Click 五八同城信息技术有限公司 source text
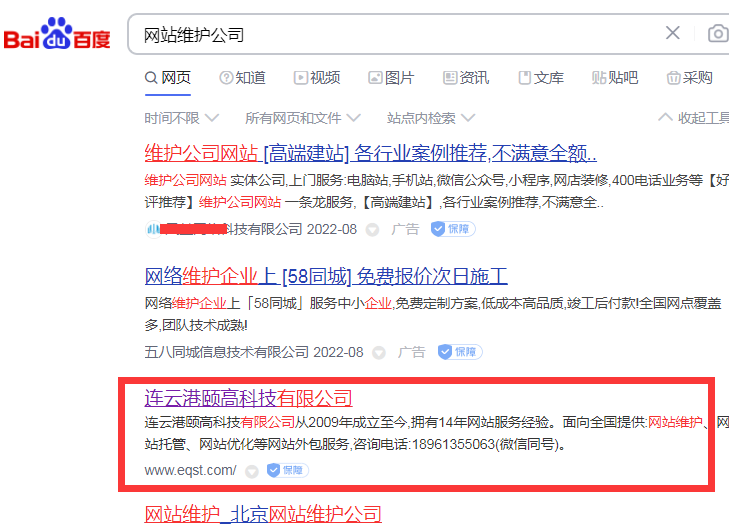Screen dimensions: 729x524 [x=226, y=352]
